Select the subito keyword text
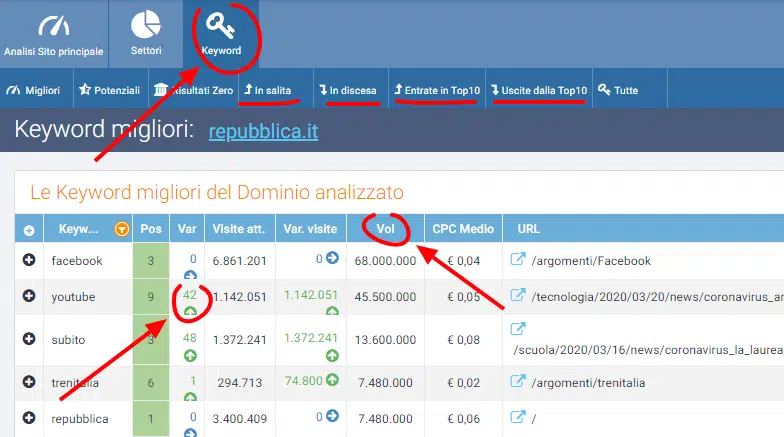 click(x=68, y=340)
